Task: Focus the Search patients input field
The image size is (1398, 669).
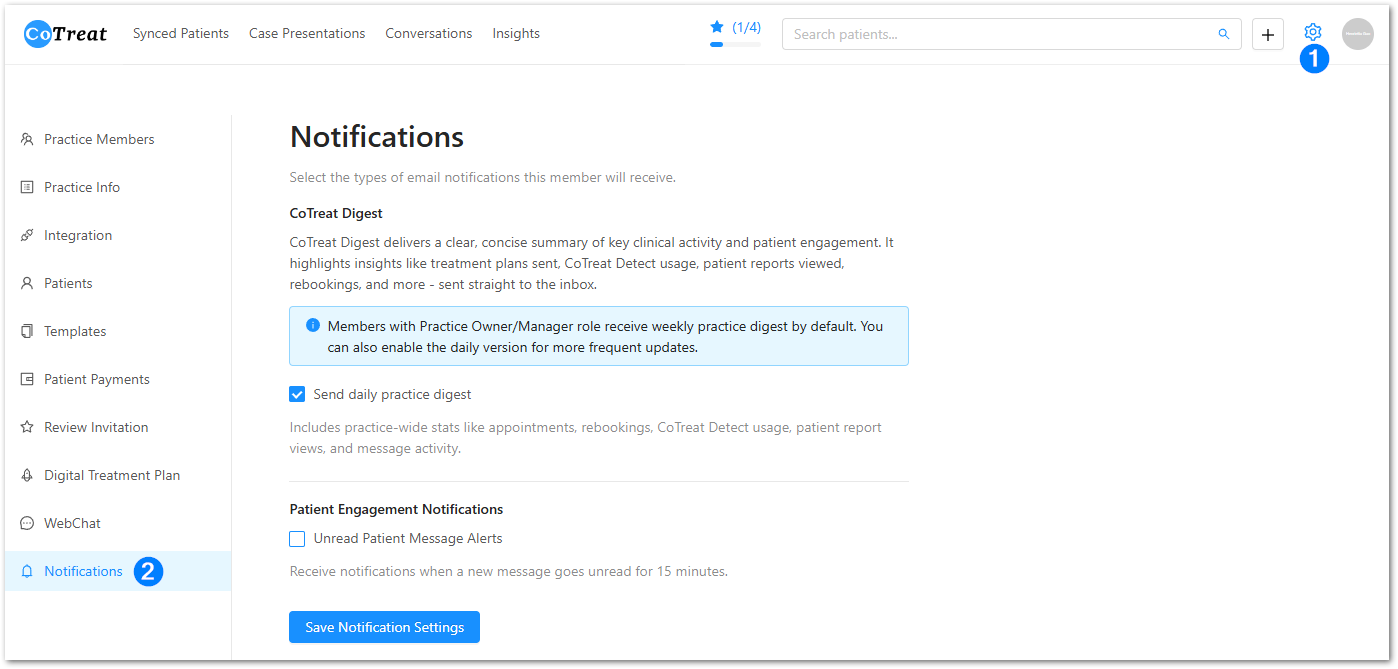Action: pyautogui.click(x=1000, y=34)
